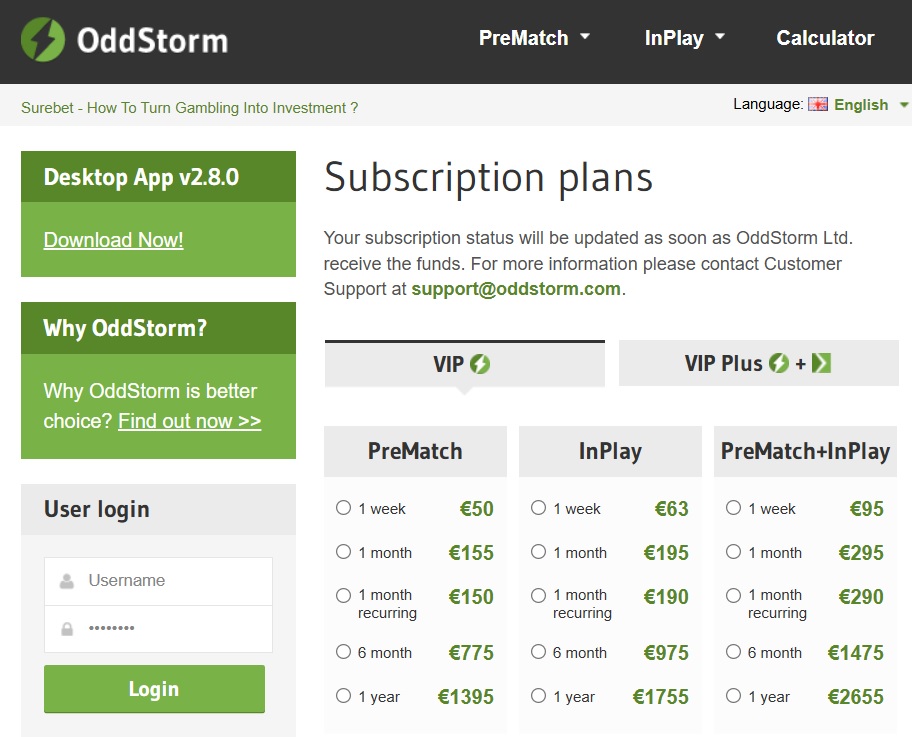Select the 6 month InPlay plan for €975
This screenshot has width=912, height=737.
coord(539,652)
